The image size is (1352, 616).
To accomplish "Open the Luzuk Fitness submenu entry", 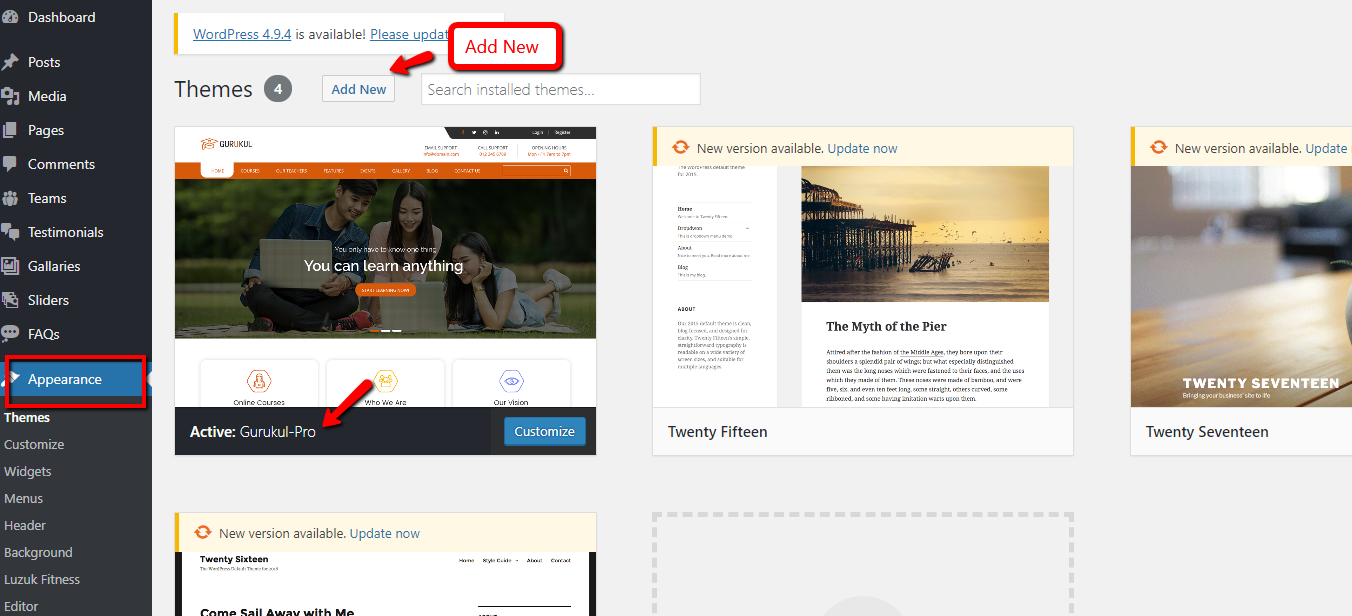I will (x=42, y=579).
